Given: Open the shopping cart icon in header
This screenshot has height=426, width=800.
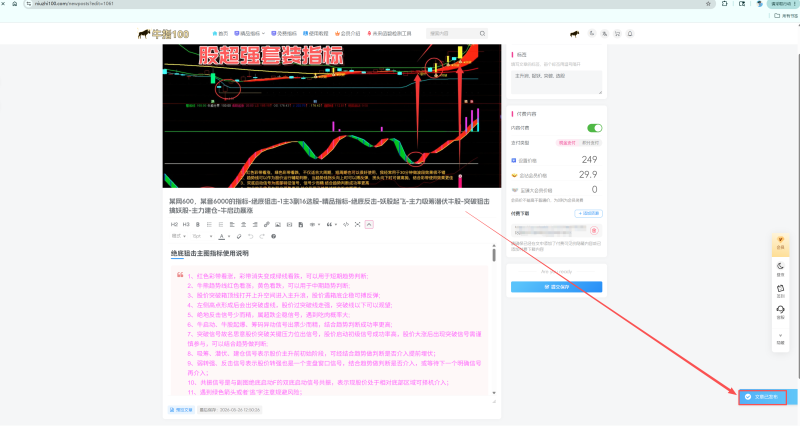Looking at the screenshot, I should tap(617, 34).
